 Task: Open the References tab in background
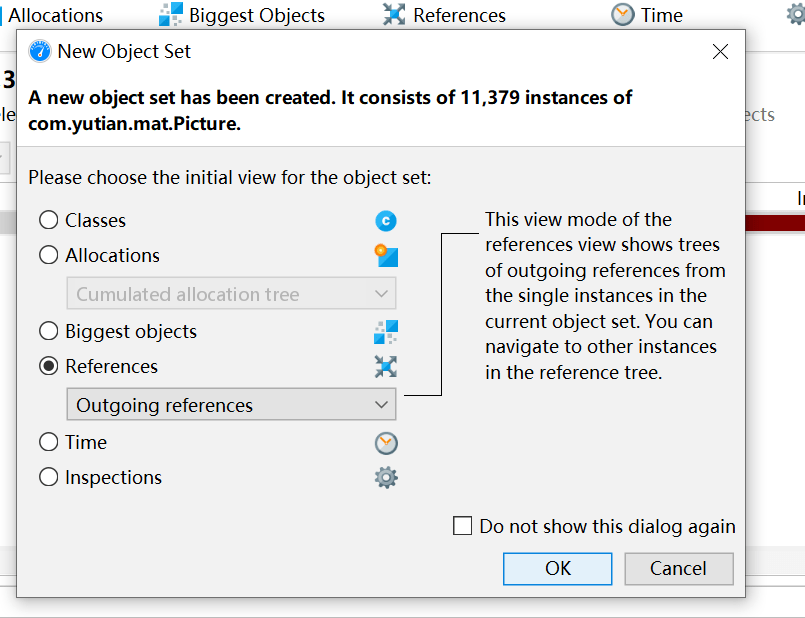click(445, 15)
